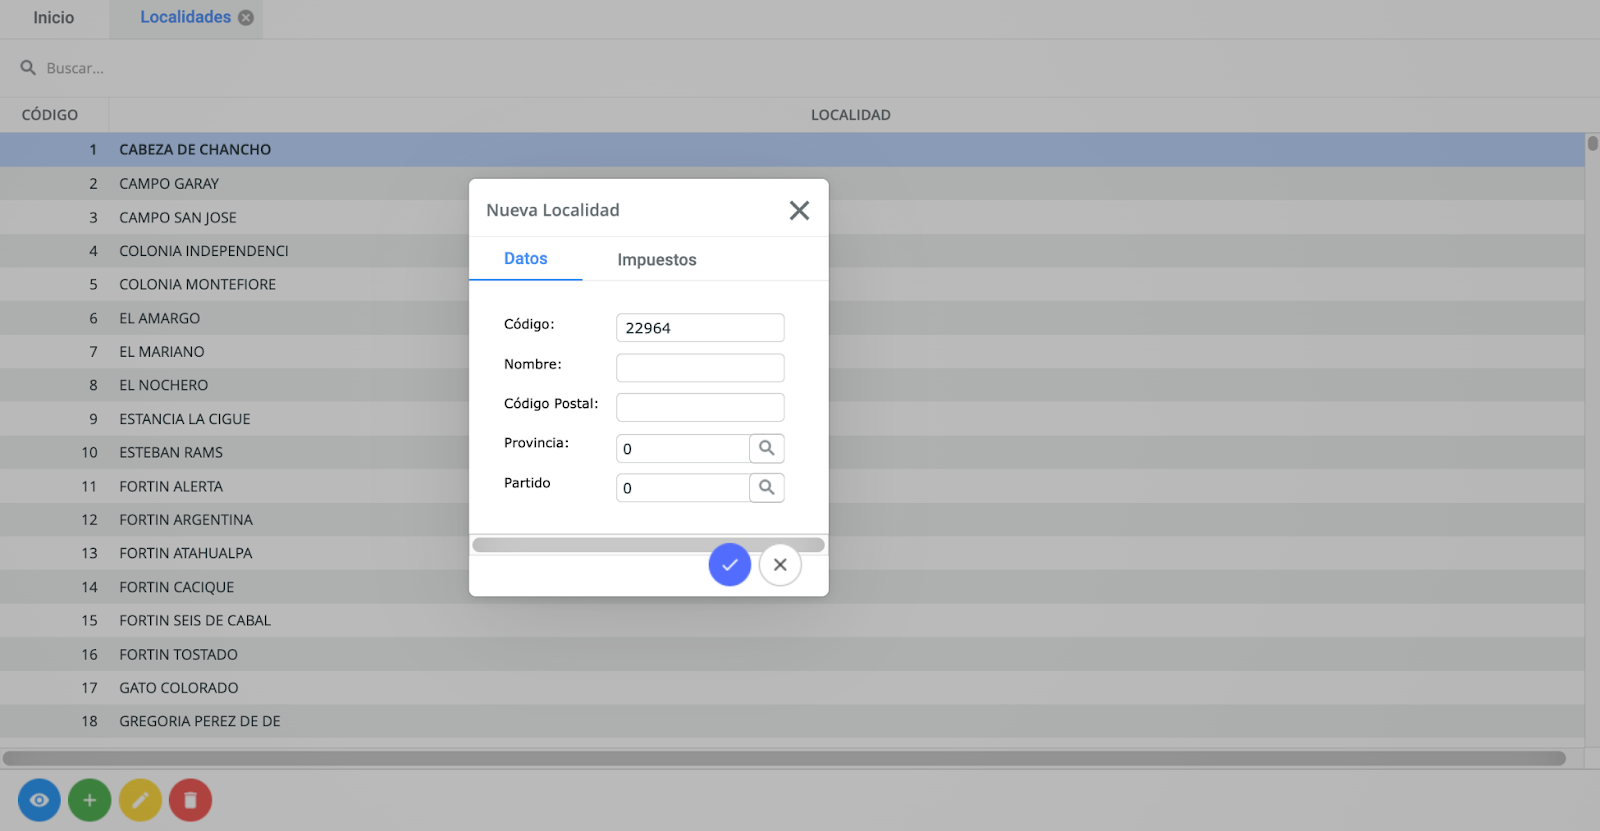1600x831 pixels.
Task: Select row COLONIA MONTEFIORE
Action: pyautogui.click(x=792, y=284)
